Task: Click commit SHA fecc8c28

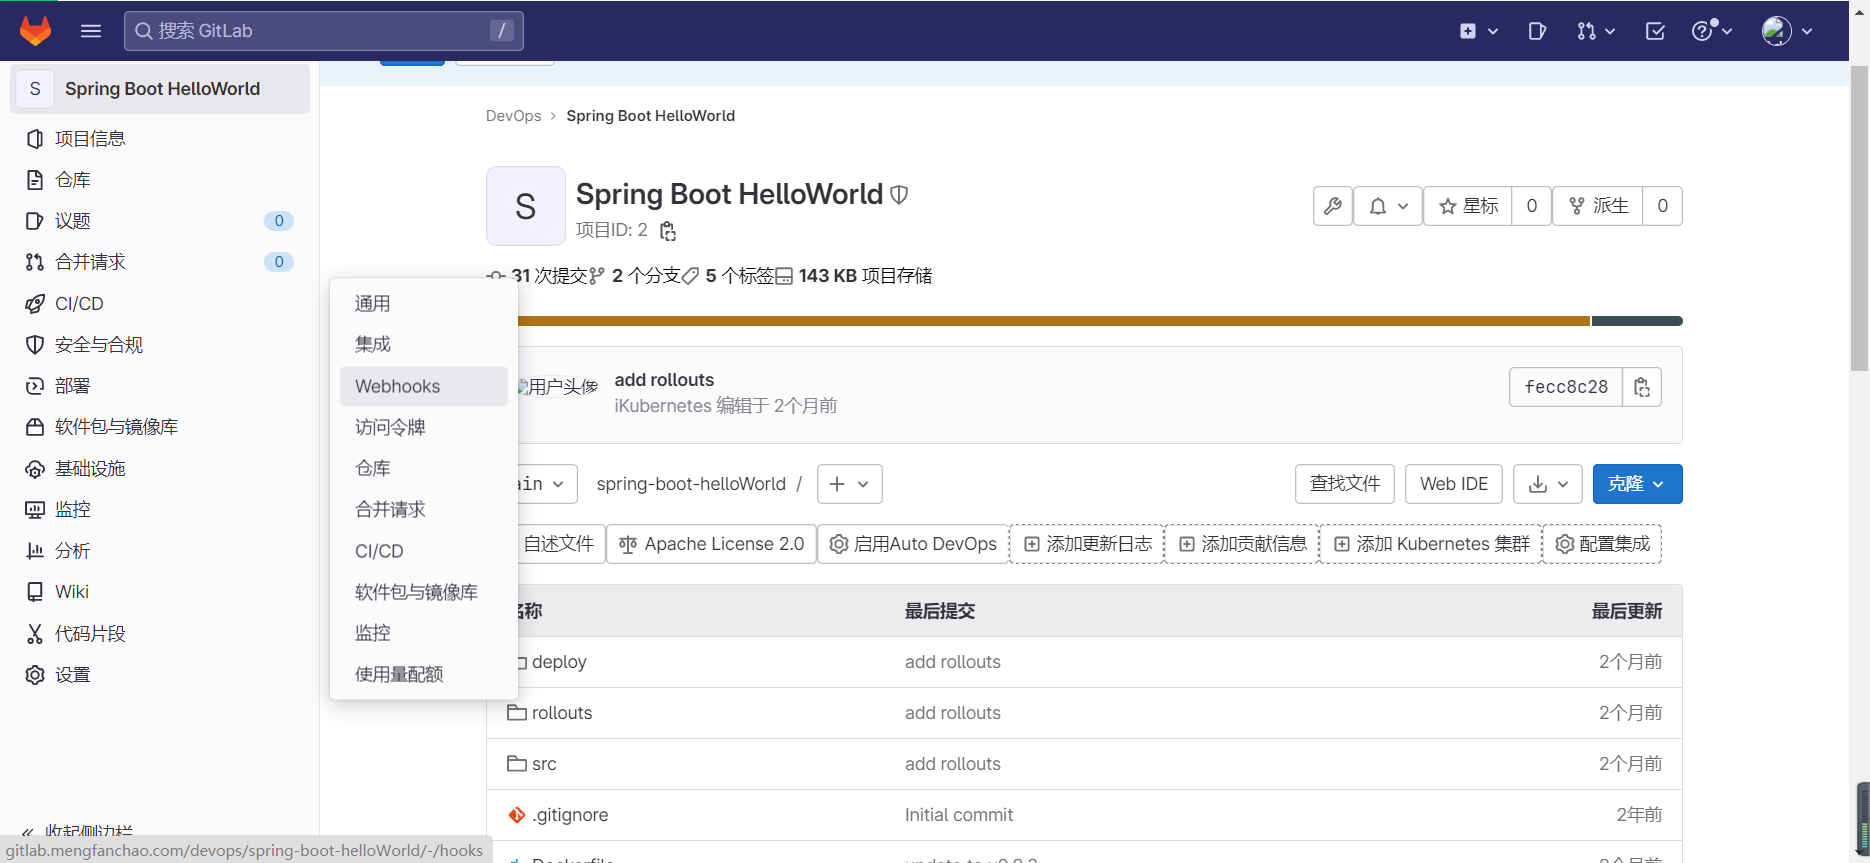Action: coord(1566,387)
